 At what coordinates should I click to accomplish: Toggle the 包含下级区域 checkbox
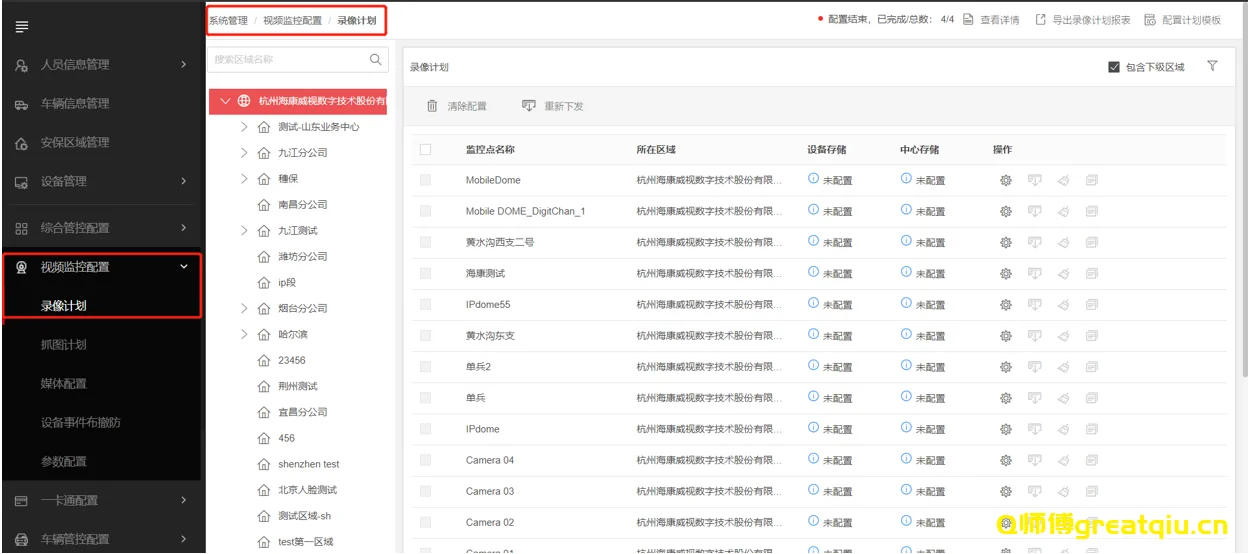point(1114,67)
